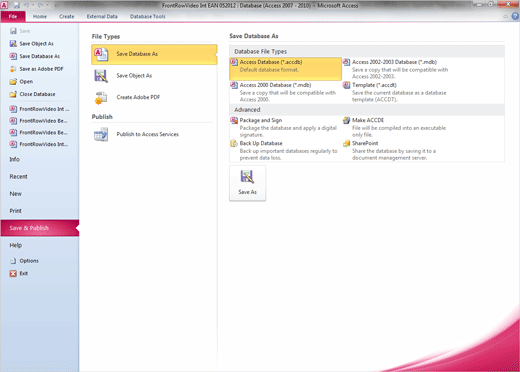
Task: Switch to the Database Tools tab
Action: [x=148, y=16]
